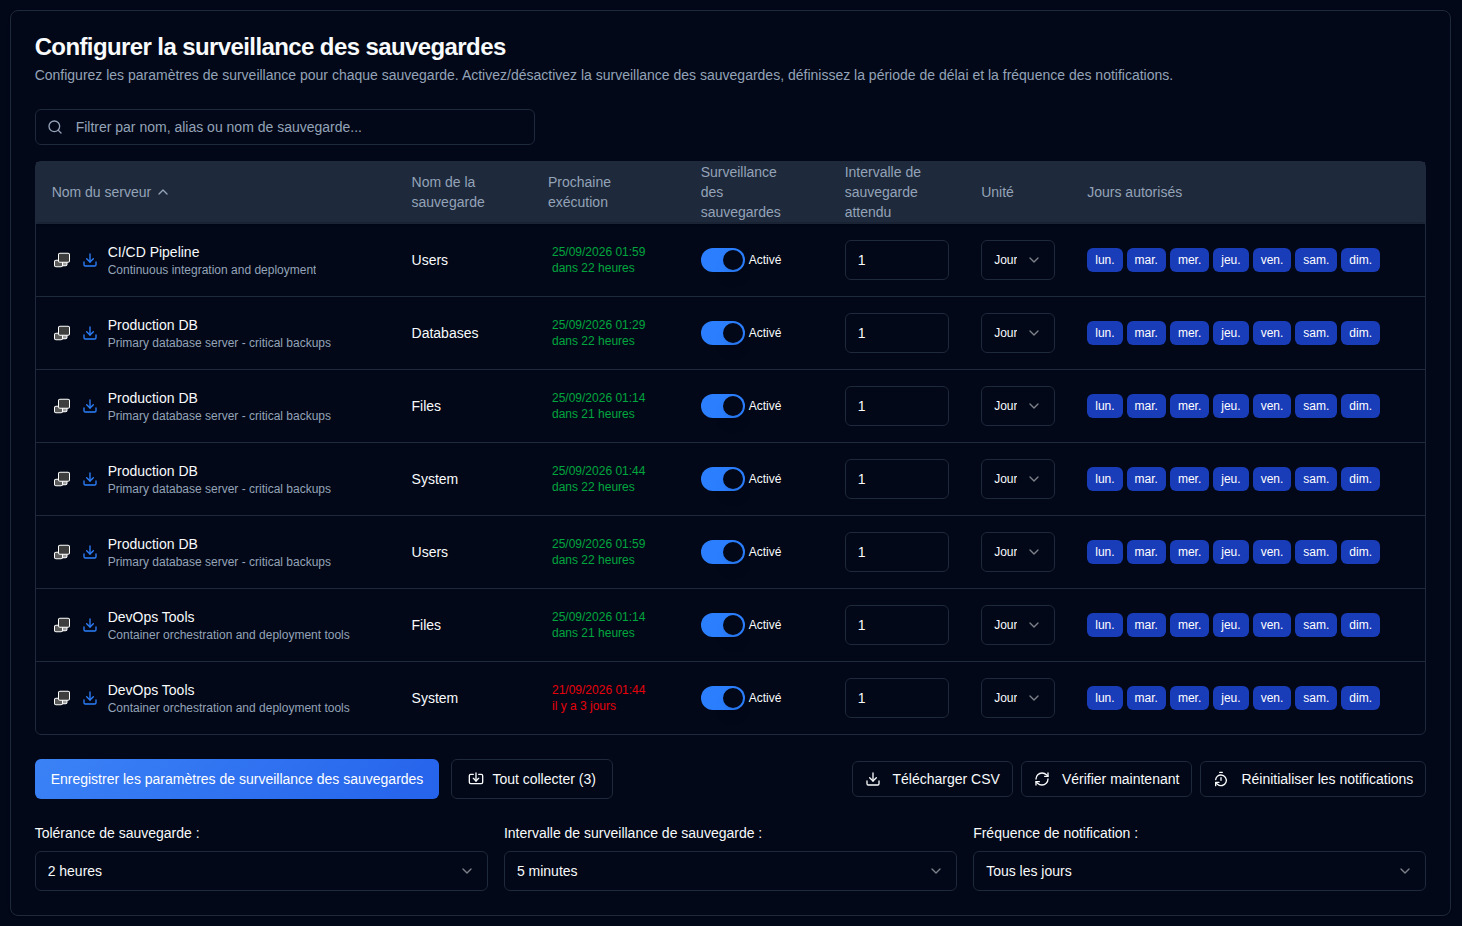Click interval input in CI/CD Pipeline row
This screenshot has height=926, width=1462.
897,260
